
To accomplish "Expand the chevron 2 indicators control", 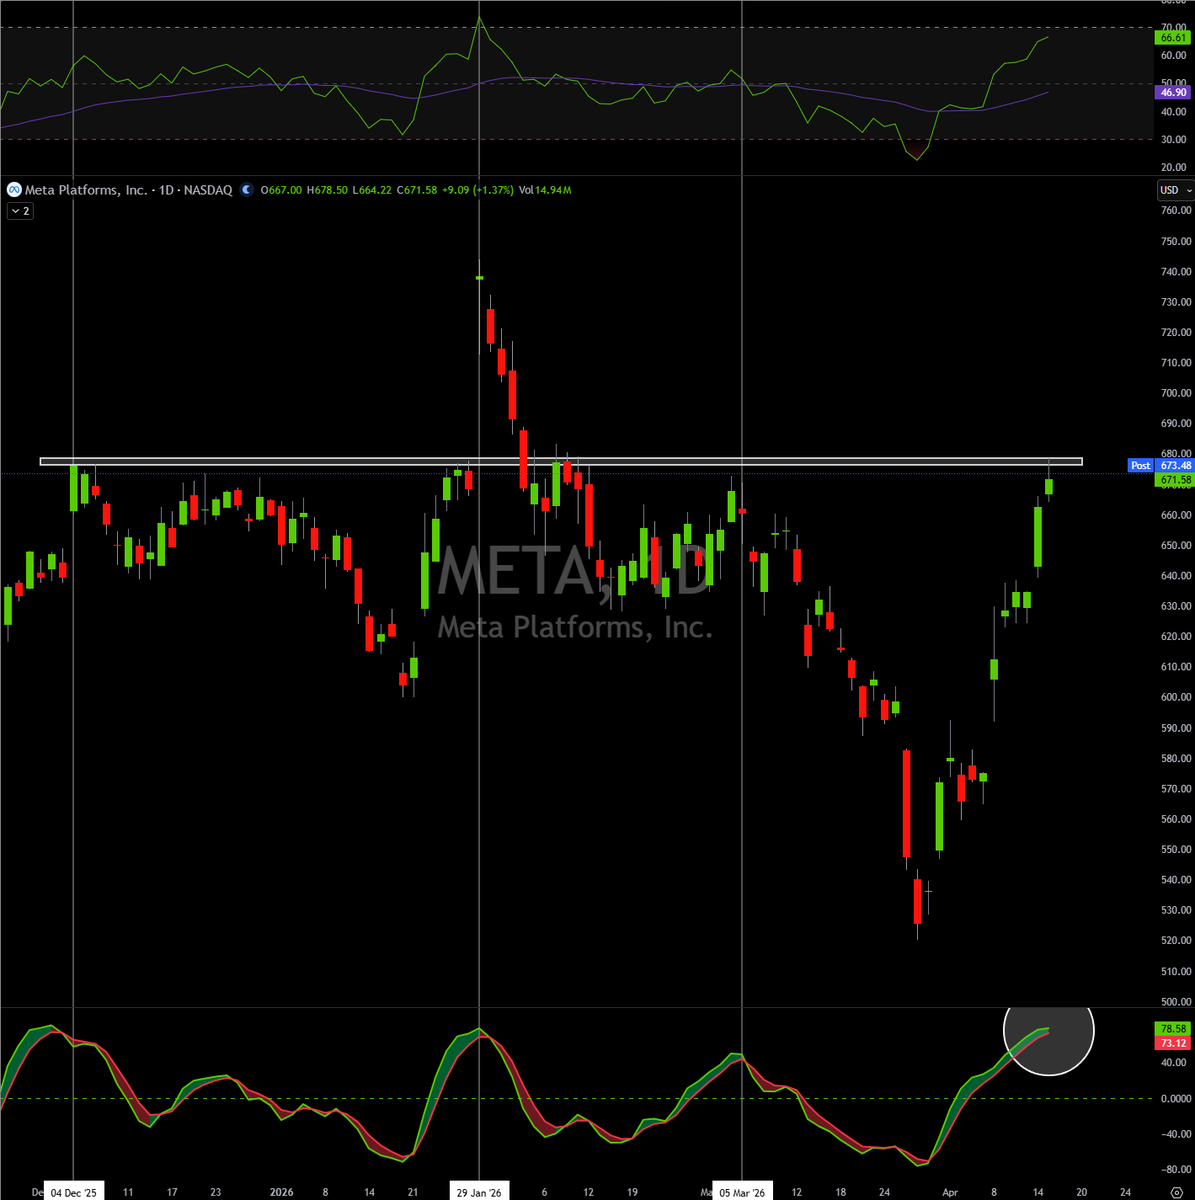I will 18,211.
